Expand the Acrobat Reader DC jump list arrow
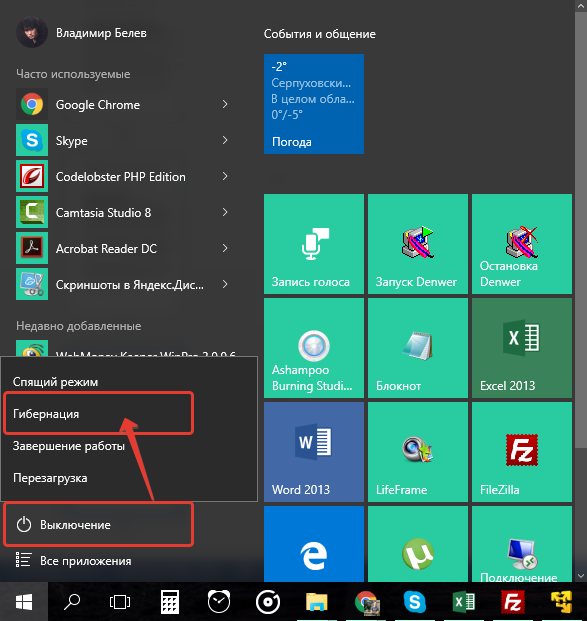The image size is (587, 621). [225, 248]
